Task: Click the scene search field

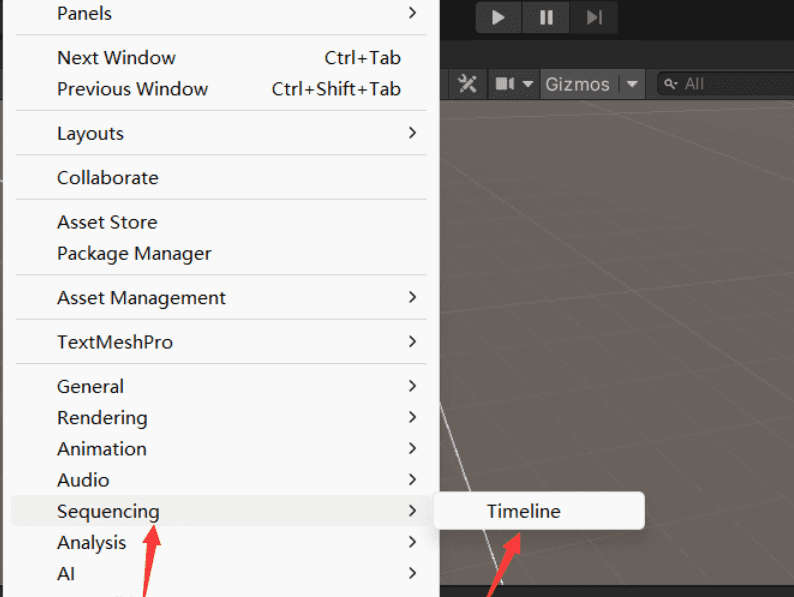Action: pyautogui.click(x=735, y=84)
